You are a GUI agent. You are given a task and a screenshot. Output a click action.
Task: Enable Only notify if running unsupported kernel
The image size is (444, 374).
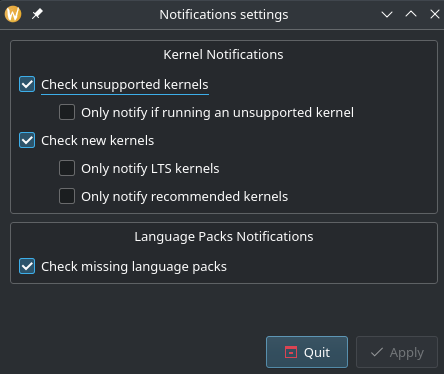click(x=67, y=112)
